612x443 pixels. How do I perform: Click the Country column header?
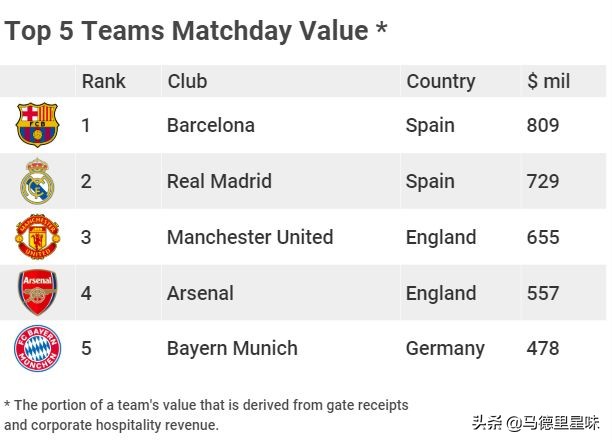pyautogui.click(x=440, y=81)
